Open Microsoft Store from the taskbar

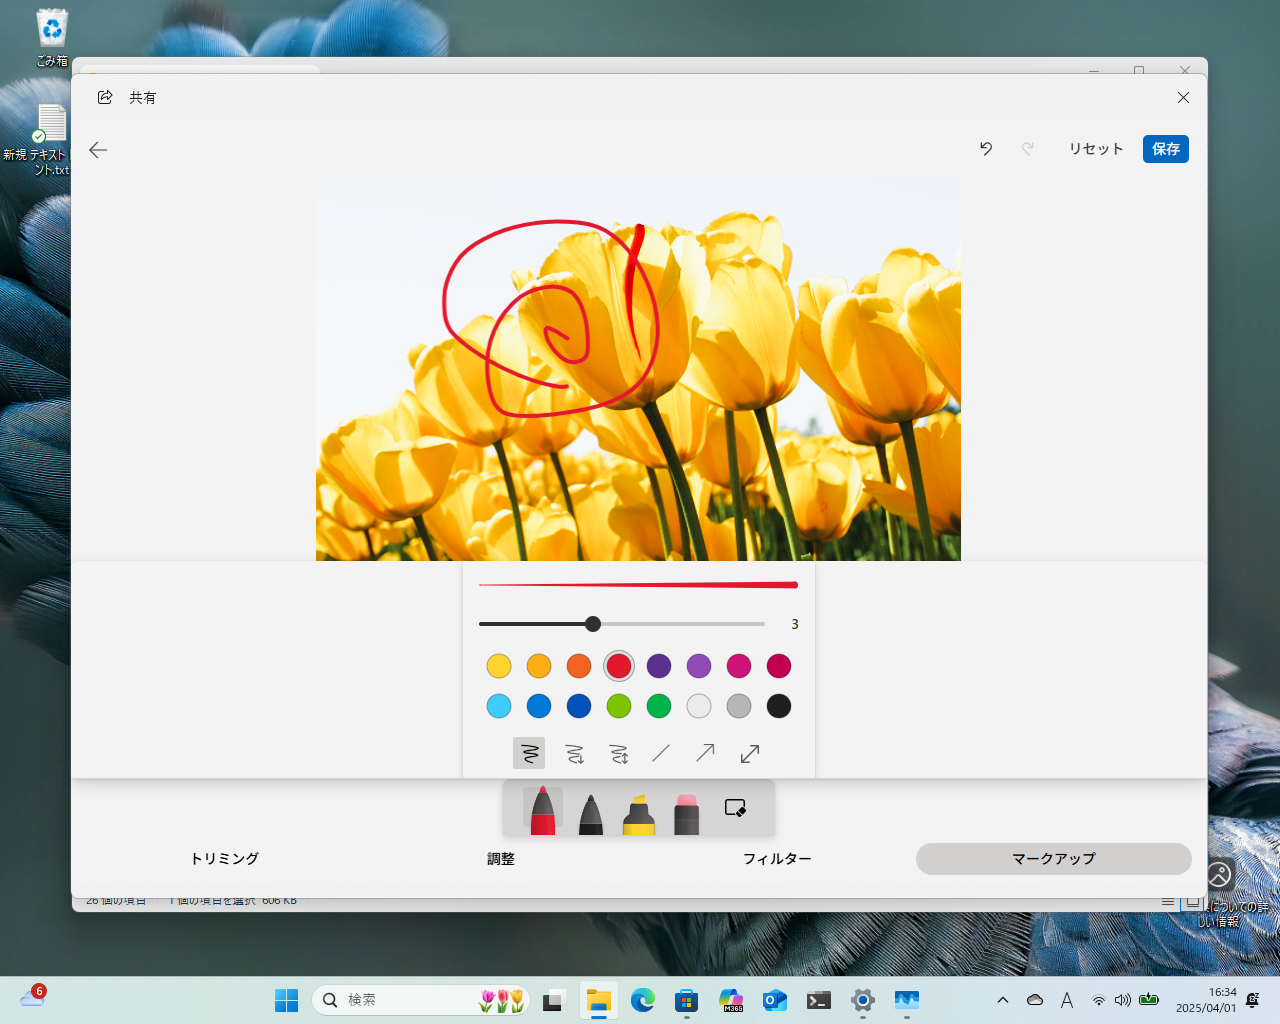(686, 1000)
